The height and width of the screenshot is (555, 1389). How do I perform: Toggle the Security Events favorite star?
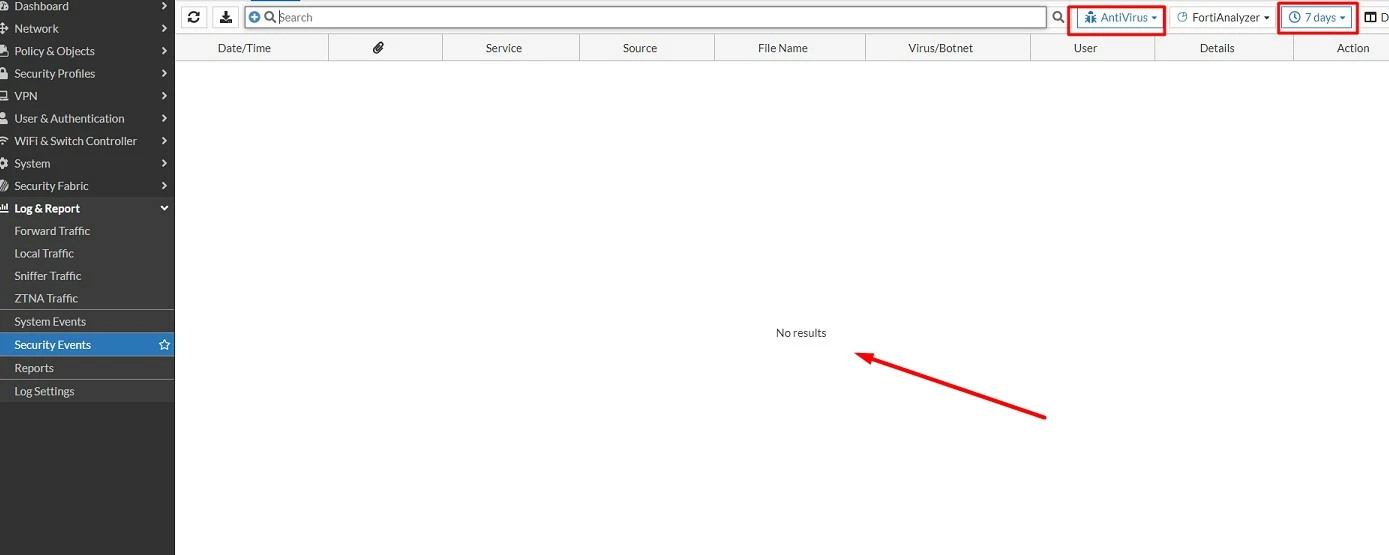(x=165, y=345)
